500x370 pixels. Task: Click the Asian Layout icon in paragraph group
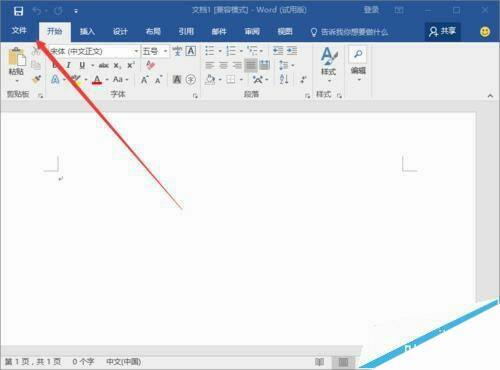tap(257, 79)
